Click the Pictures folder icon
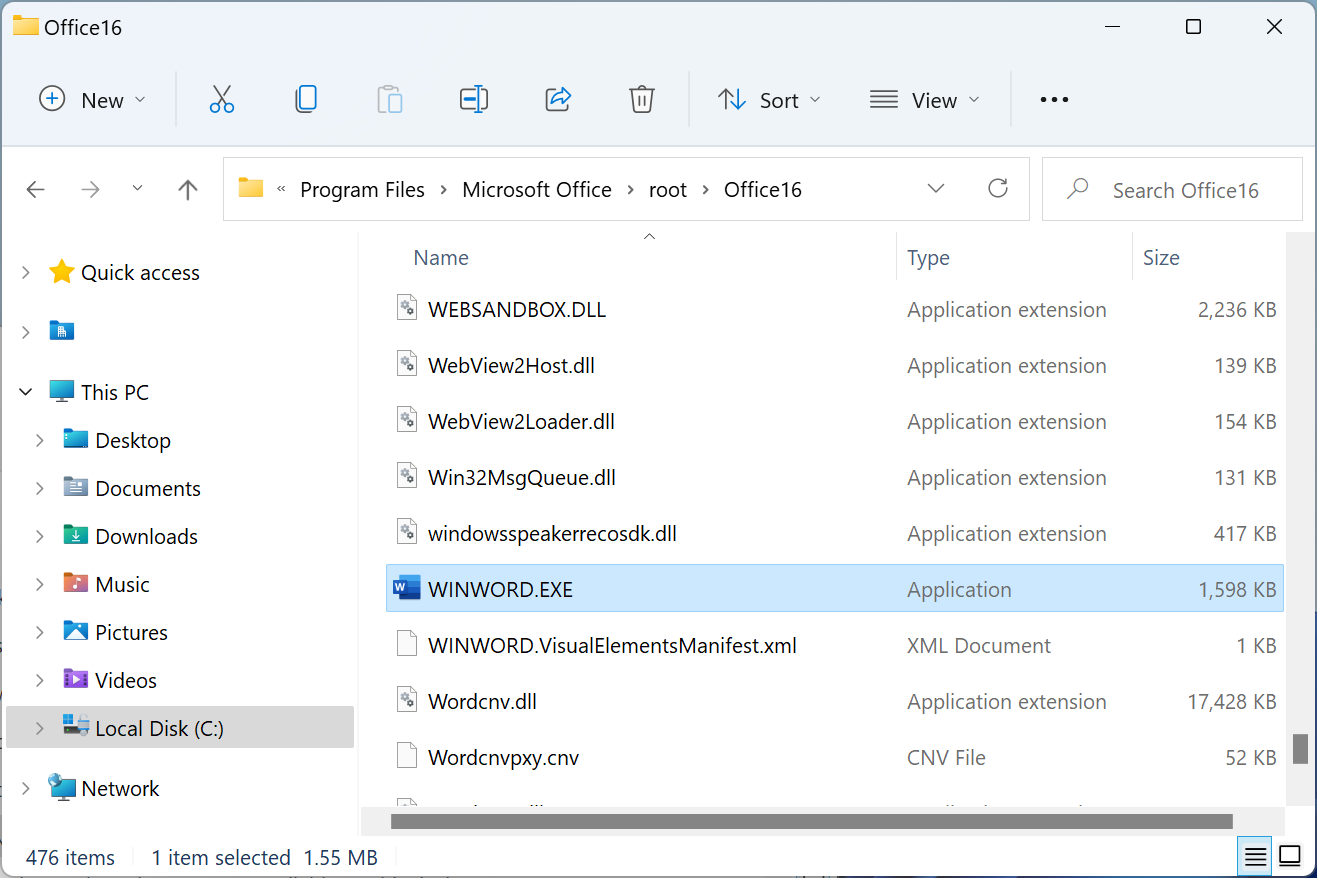1317x878 pixels. click(x=76, y=632)
